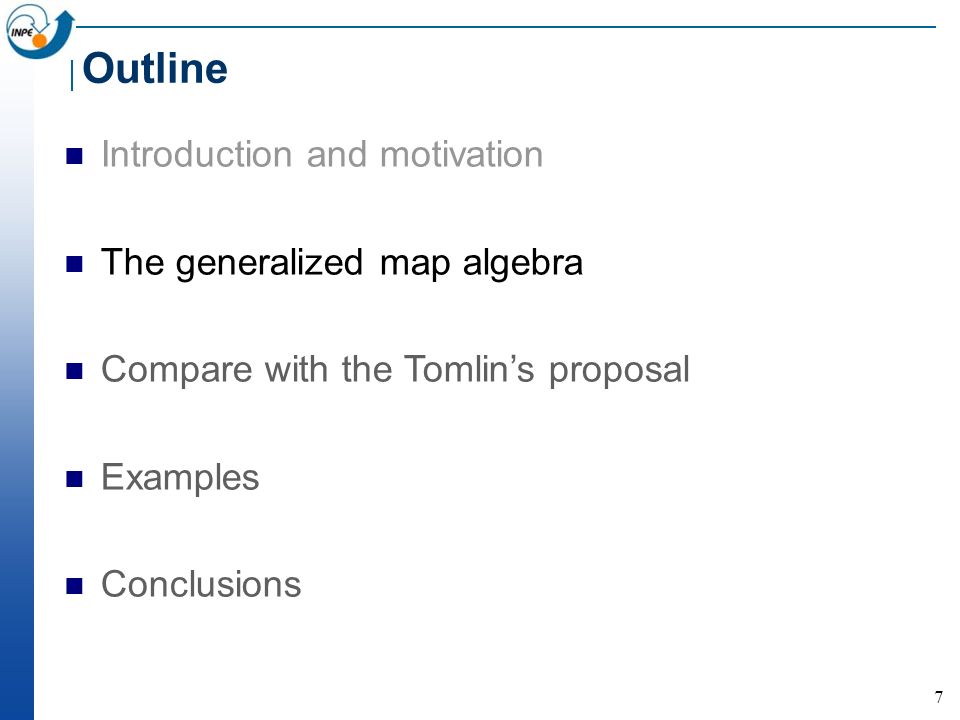Select The generalized map algebra line
This screenshot has height=720, width=960.
(342, 263)
